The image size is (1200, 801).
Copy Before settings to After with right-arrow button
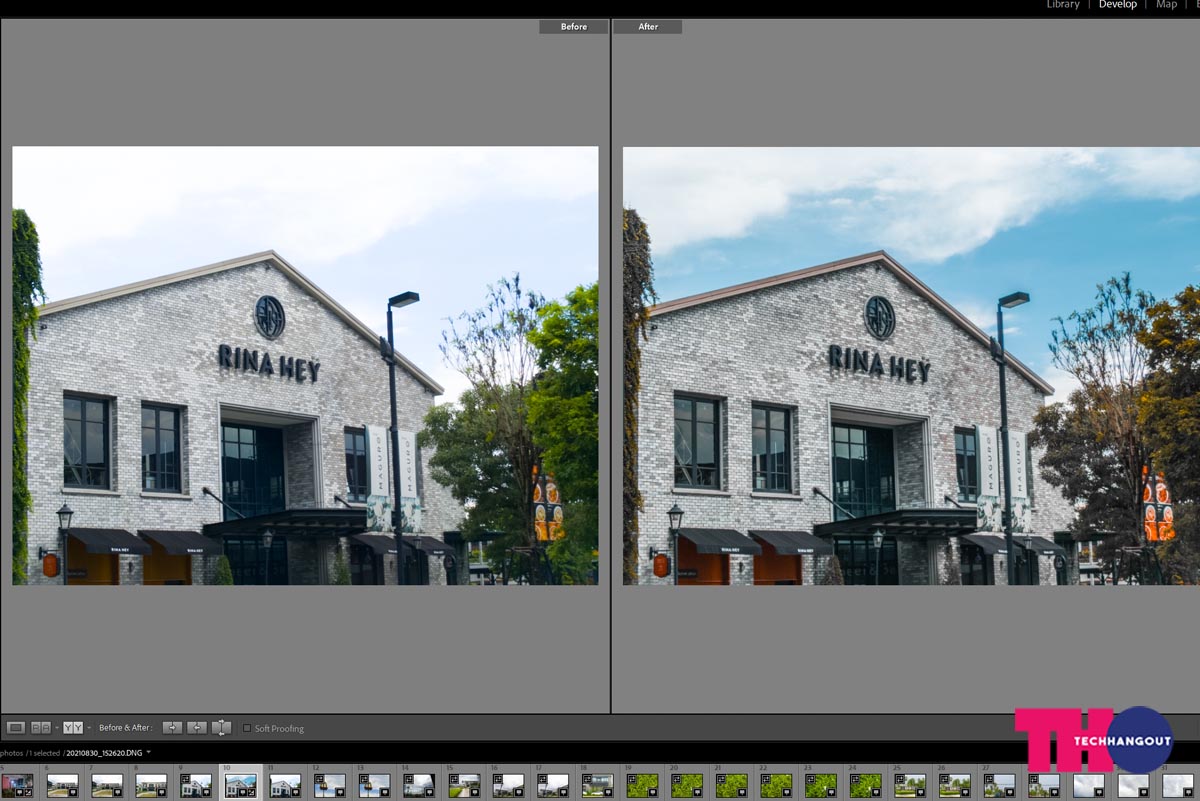coord(172,728)
